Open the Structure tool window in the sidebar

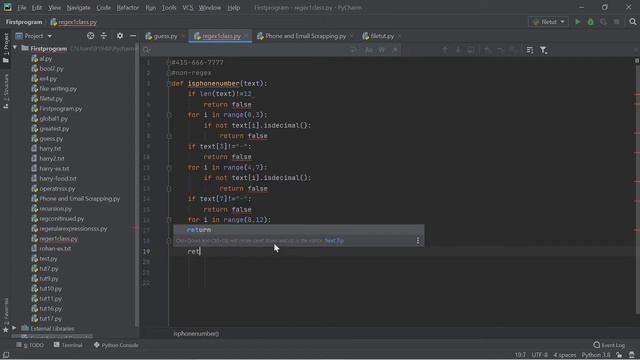pos(6,91)
